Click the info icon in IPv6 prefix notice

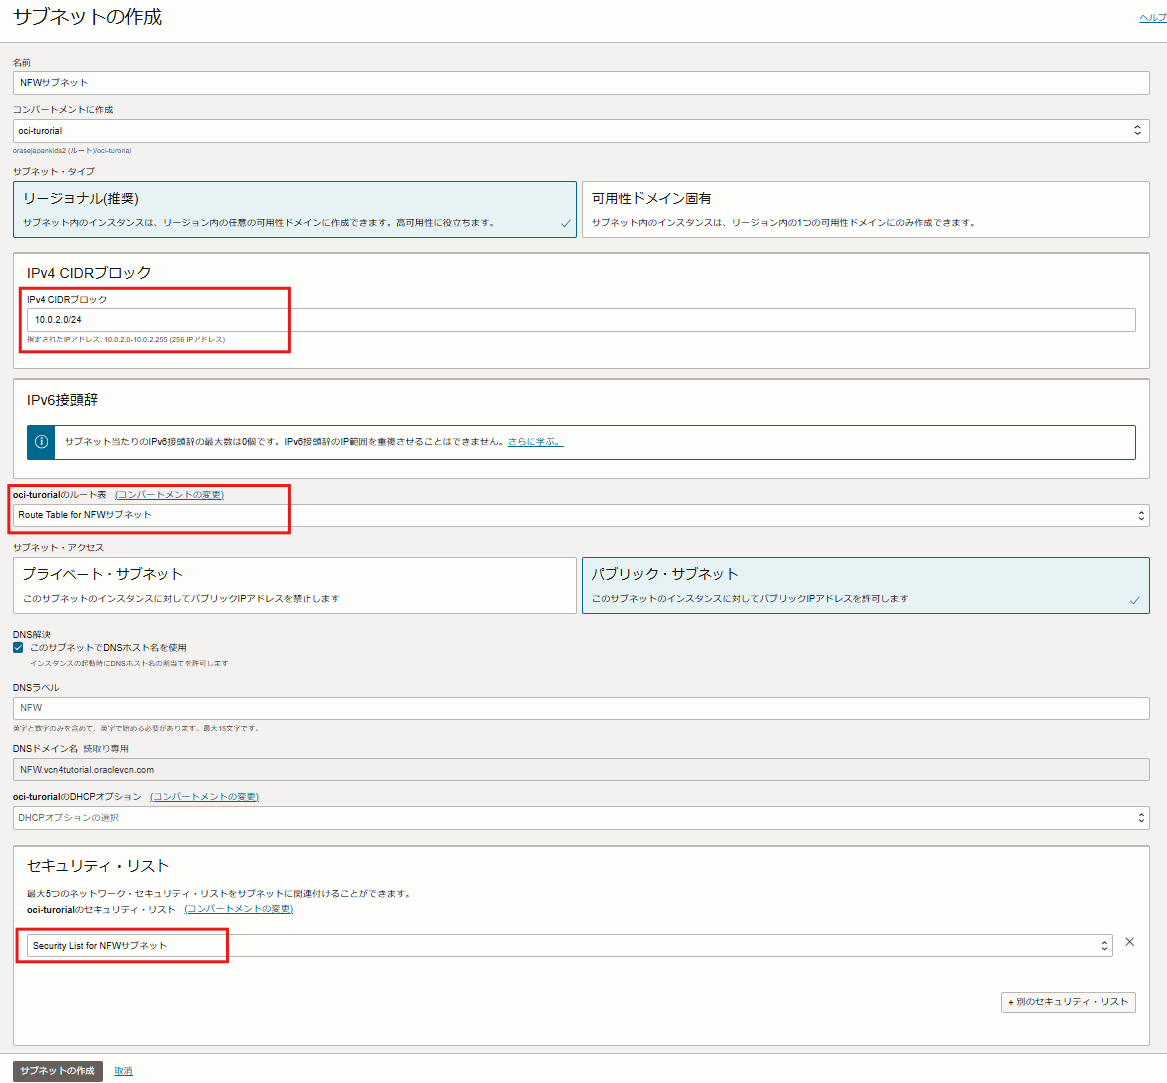(41, 442)
